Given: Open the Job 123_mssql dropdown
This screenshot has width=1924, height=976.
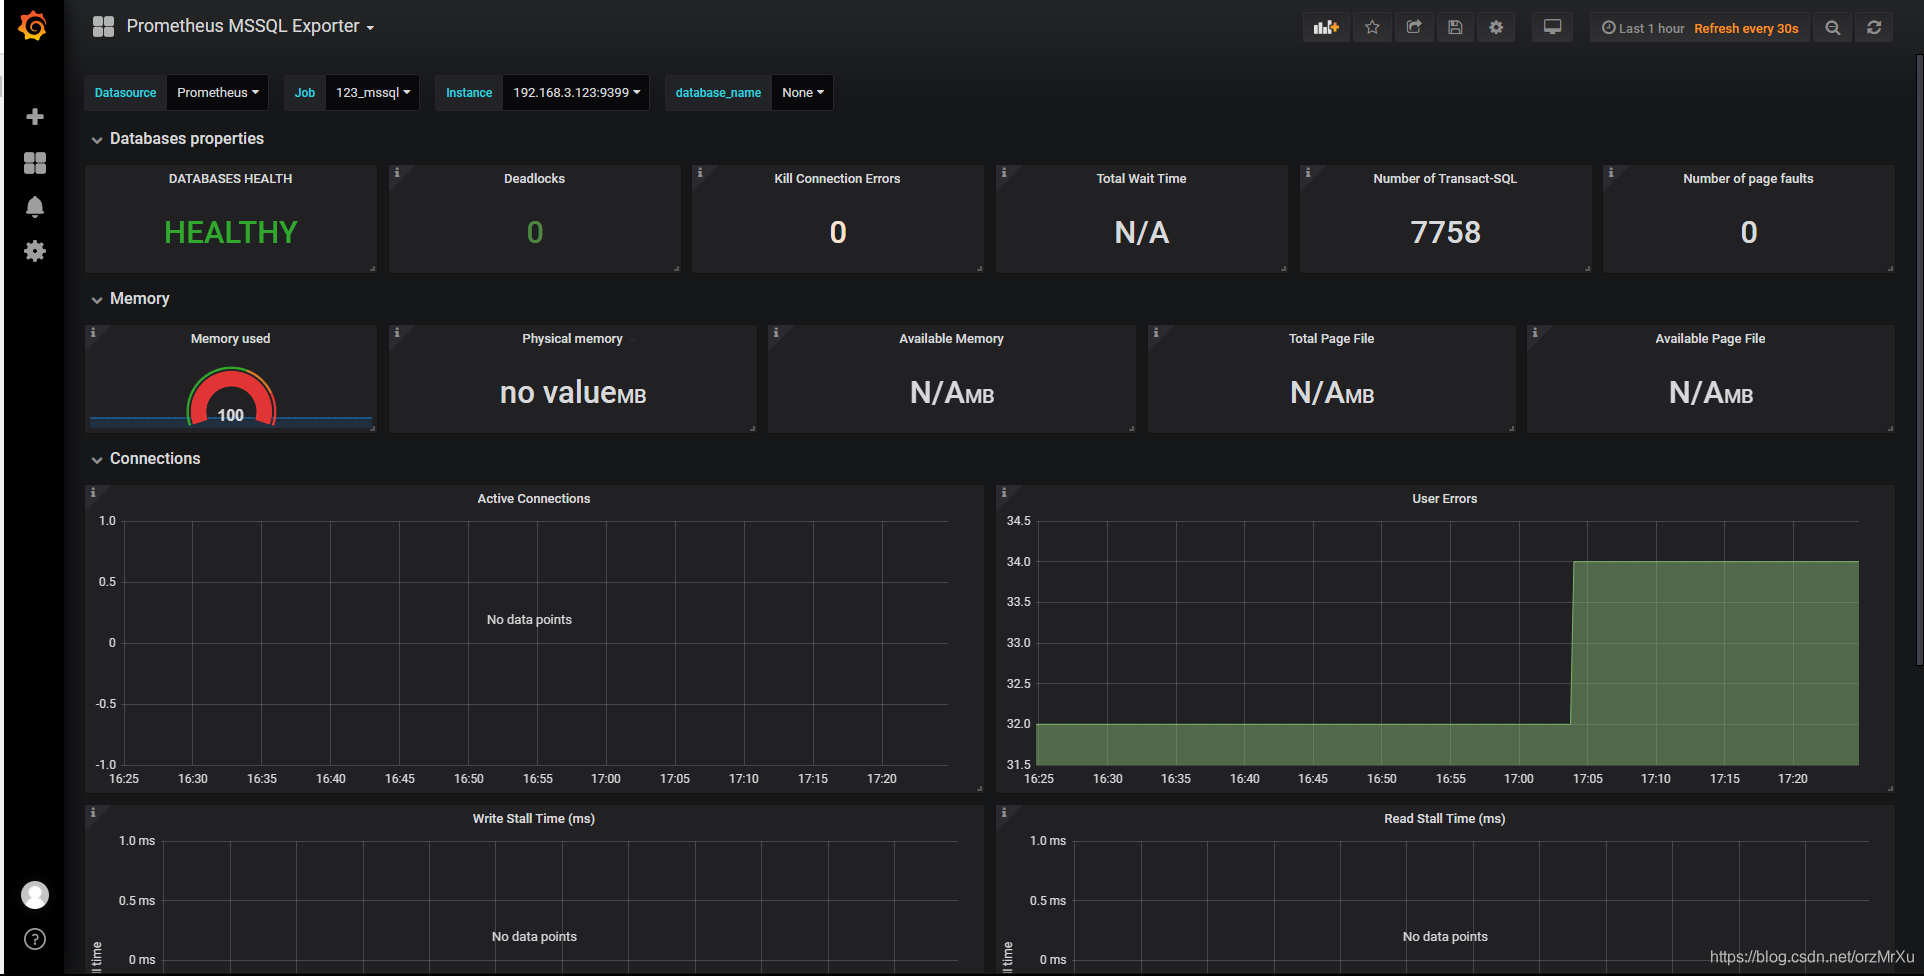Looking at the screenshot, I should point(372,93).
